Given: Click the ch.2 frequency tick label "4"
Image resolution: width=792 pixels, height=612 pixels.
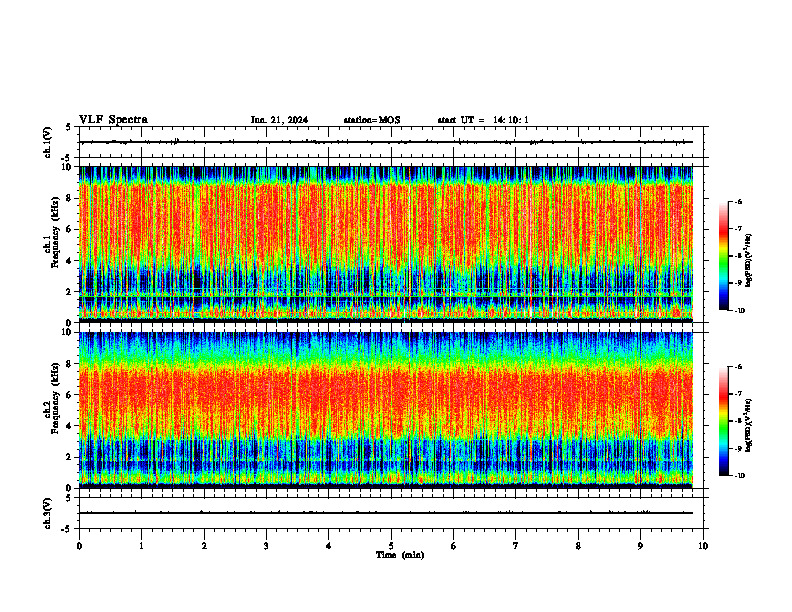Looking at the screenshot, I should point(70,426).
